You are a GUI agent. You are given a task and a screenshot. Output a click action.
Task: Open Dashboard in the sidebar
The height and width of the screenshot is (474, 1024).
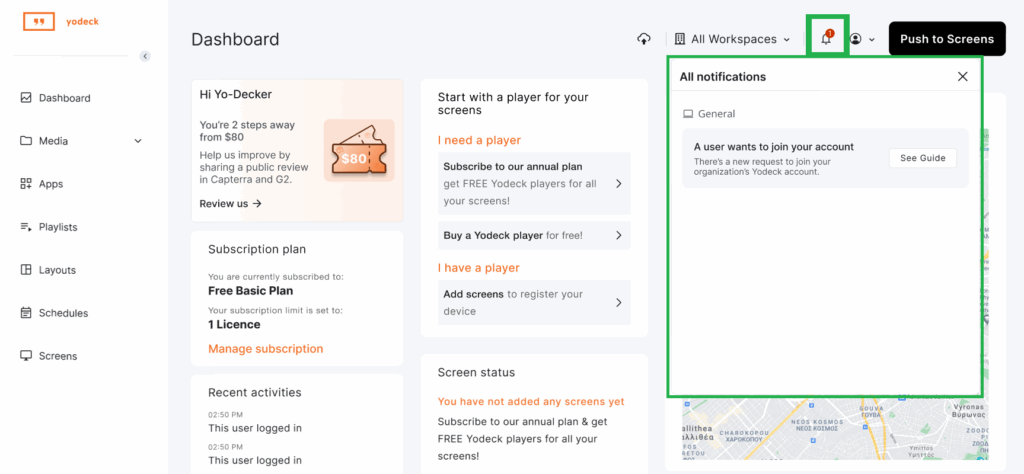tap(64, 98)
